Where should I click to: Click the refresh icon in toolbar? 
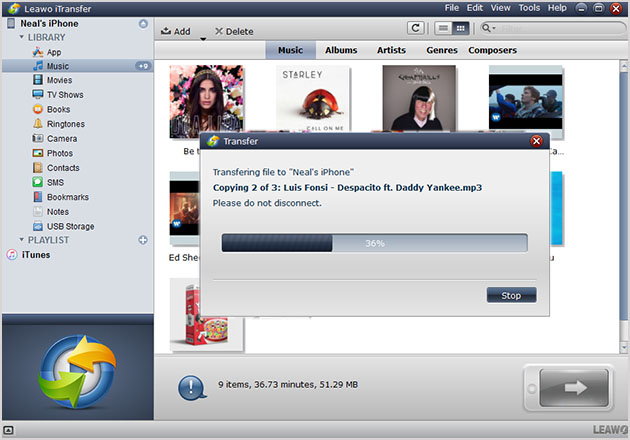[x=415, y=28]
